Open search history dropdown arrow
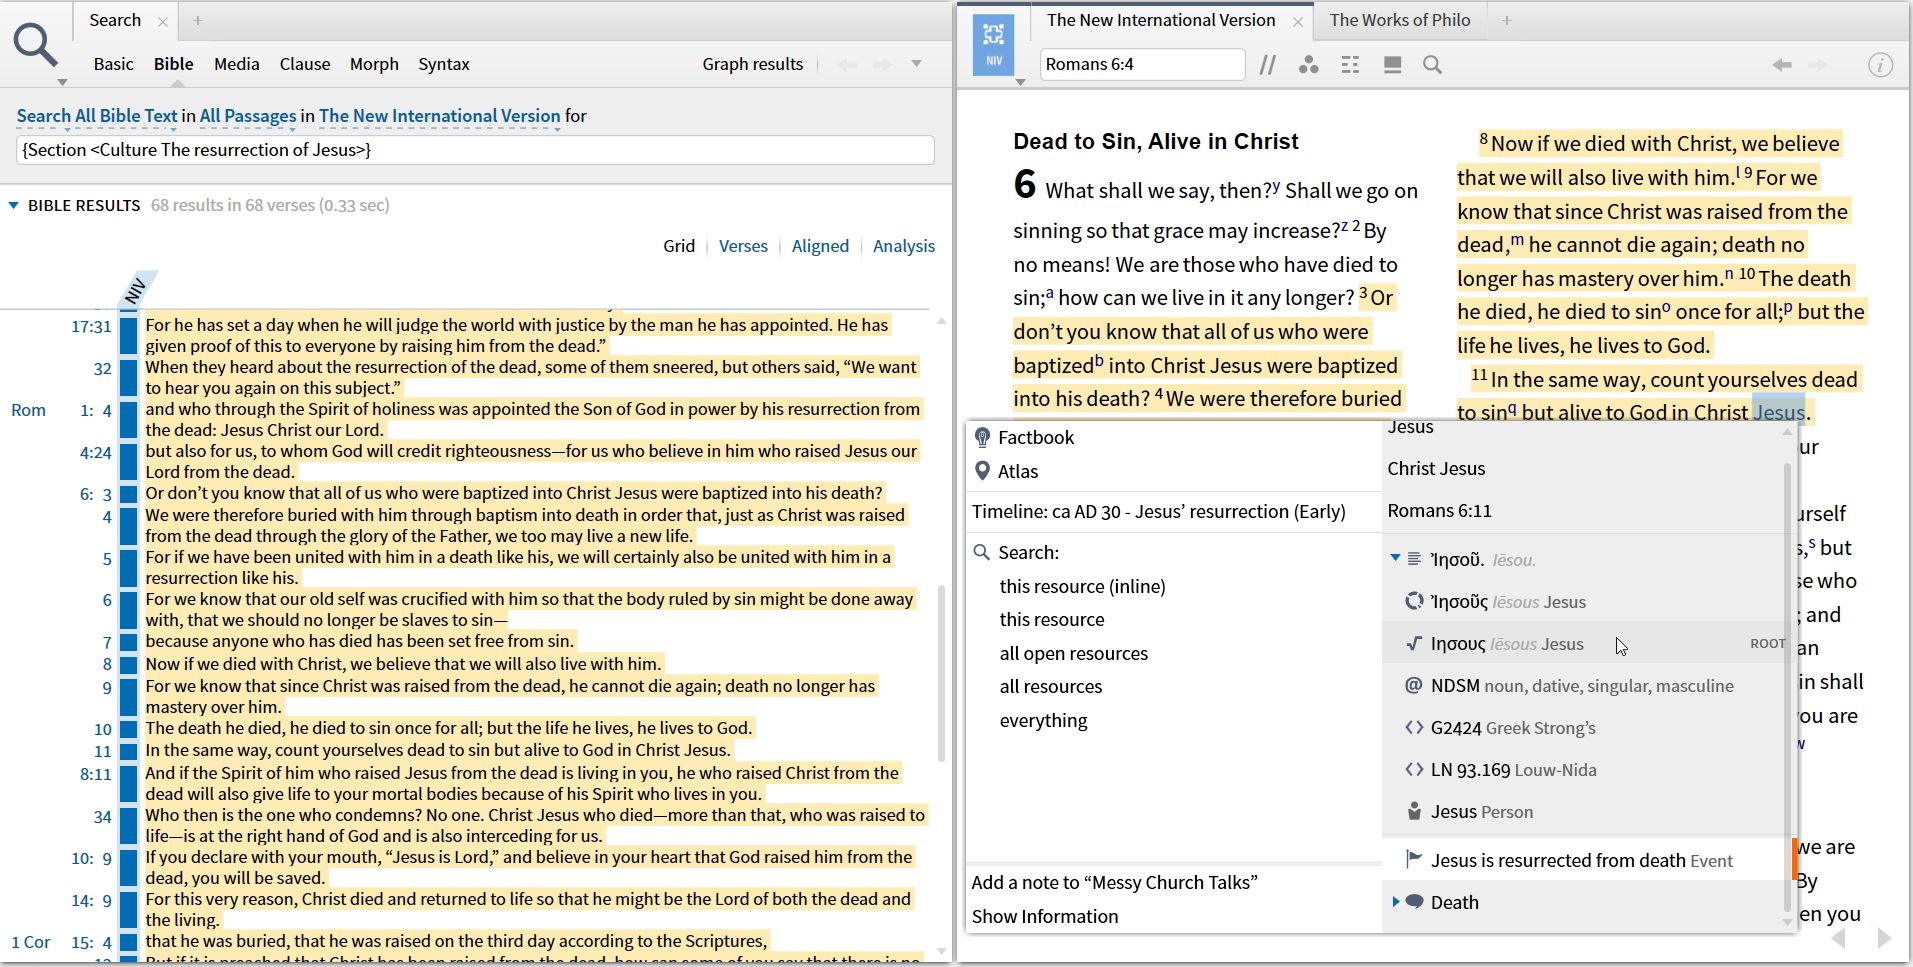Screen dimensions: 1913x967 coord(916,64)
